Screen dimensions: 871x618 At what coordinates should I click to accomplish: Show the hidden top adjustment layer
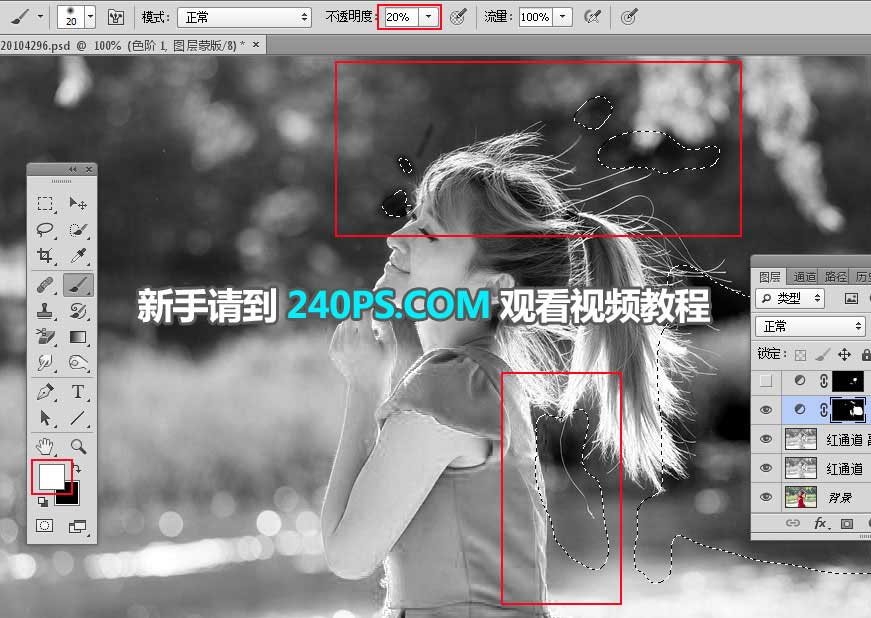[x=766, y=381]
